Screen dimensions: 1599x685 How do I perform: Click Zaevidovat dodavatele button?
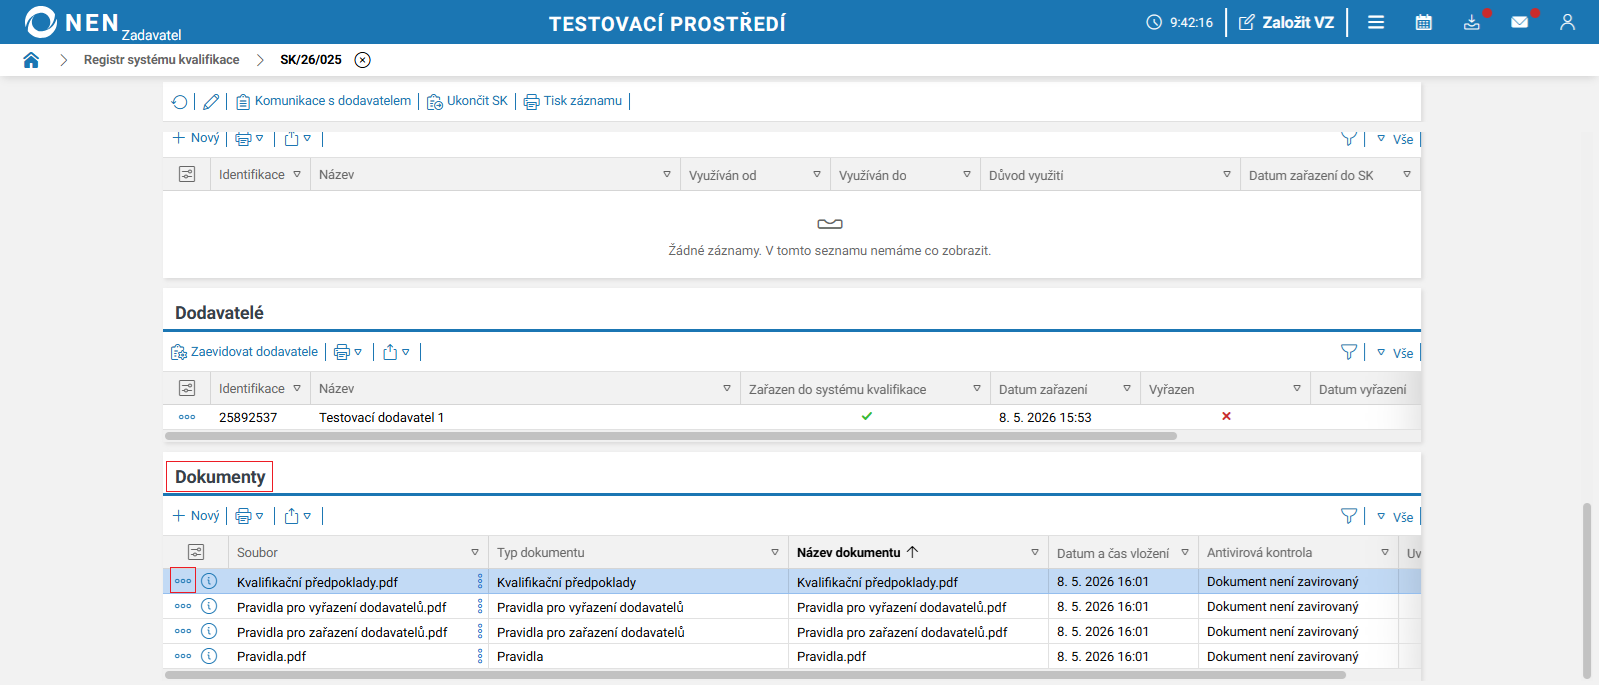[245, 352]
